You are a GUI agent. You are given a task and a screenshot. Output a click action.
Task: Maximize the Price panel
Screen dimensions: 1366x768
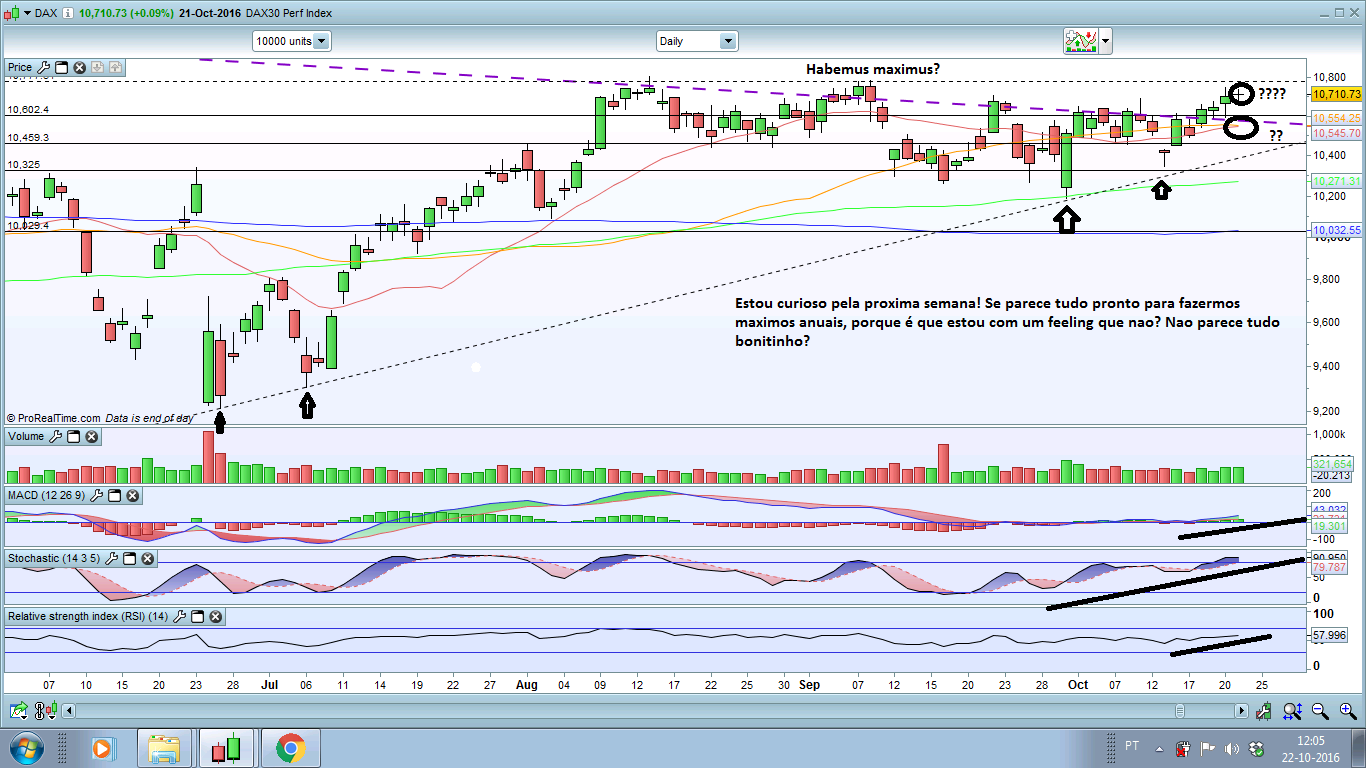(x=61, y=68)
